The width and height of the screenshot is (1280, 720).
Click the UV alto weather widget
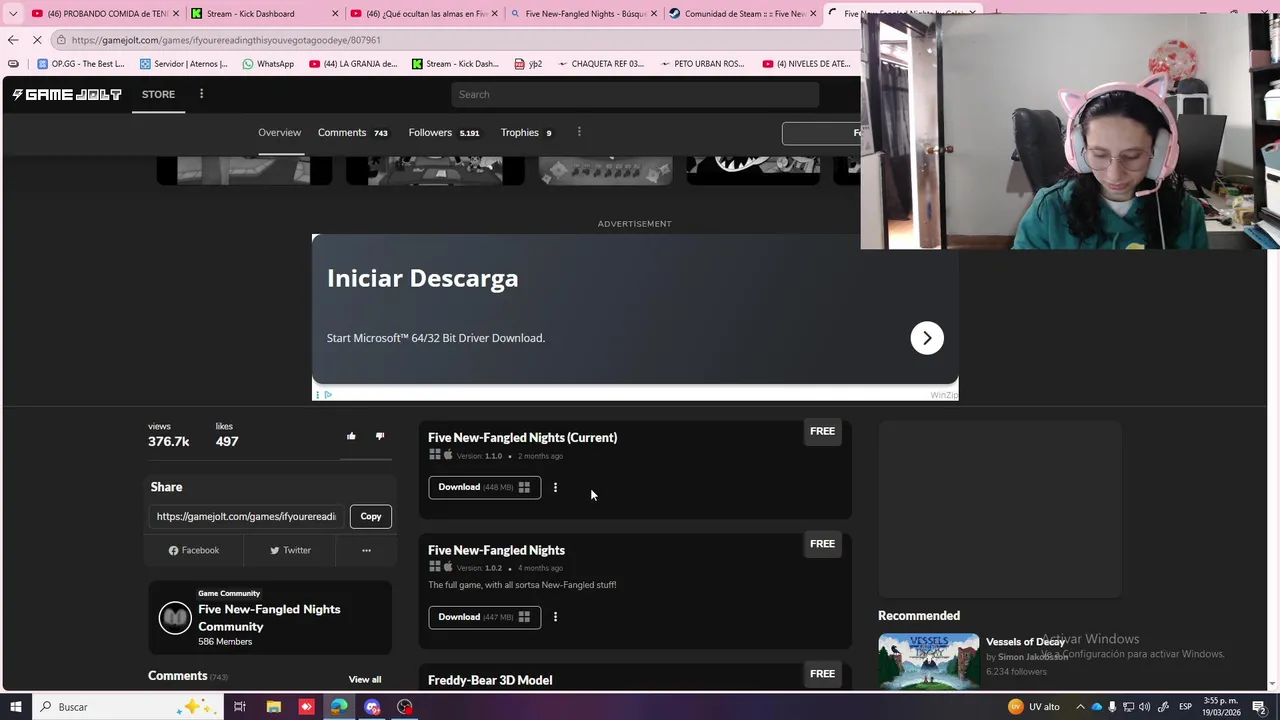1034,707
